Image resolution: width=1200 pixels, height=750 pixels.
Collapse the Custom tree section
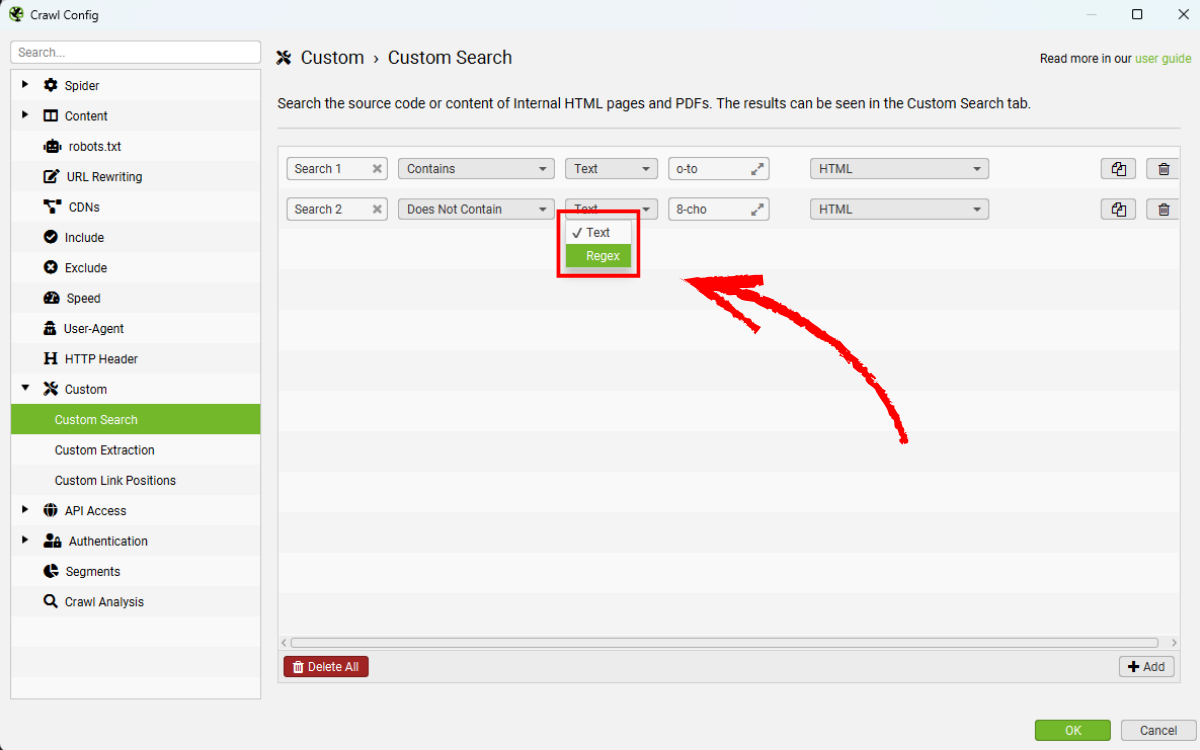(x=25, y=389)
